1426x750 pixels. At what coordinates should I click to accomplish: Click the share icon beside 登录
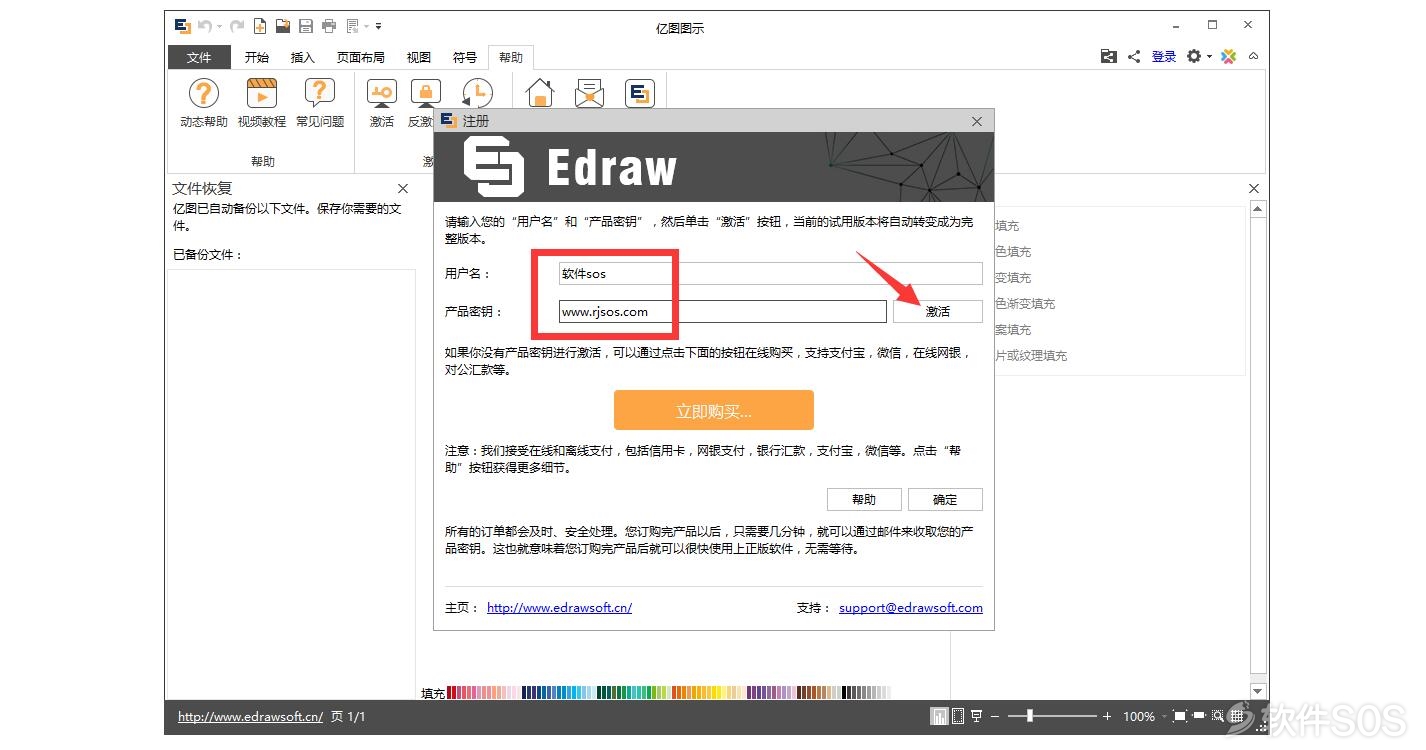pyautogui.click(x=1134, y=57)
